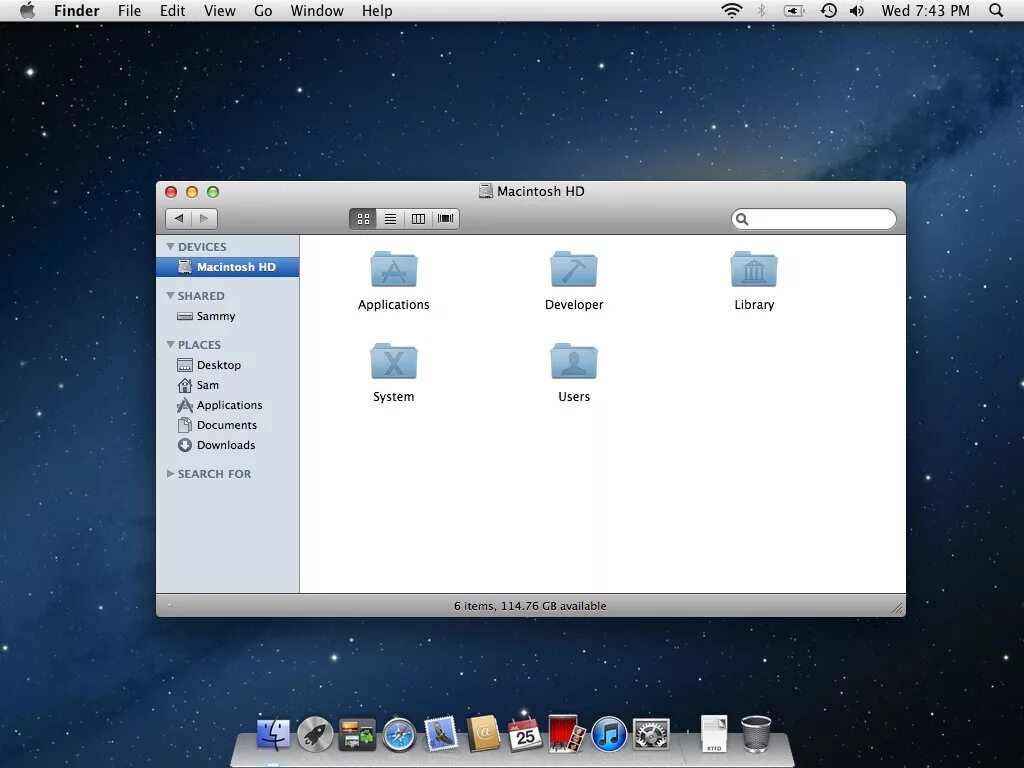Switch to column view in Finder toolbar
Viewport: 1024px width, 768px height.
tap(418, 219)
